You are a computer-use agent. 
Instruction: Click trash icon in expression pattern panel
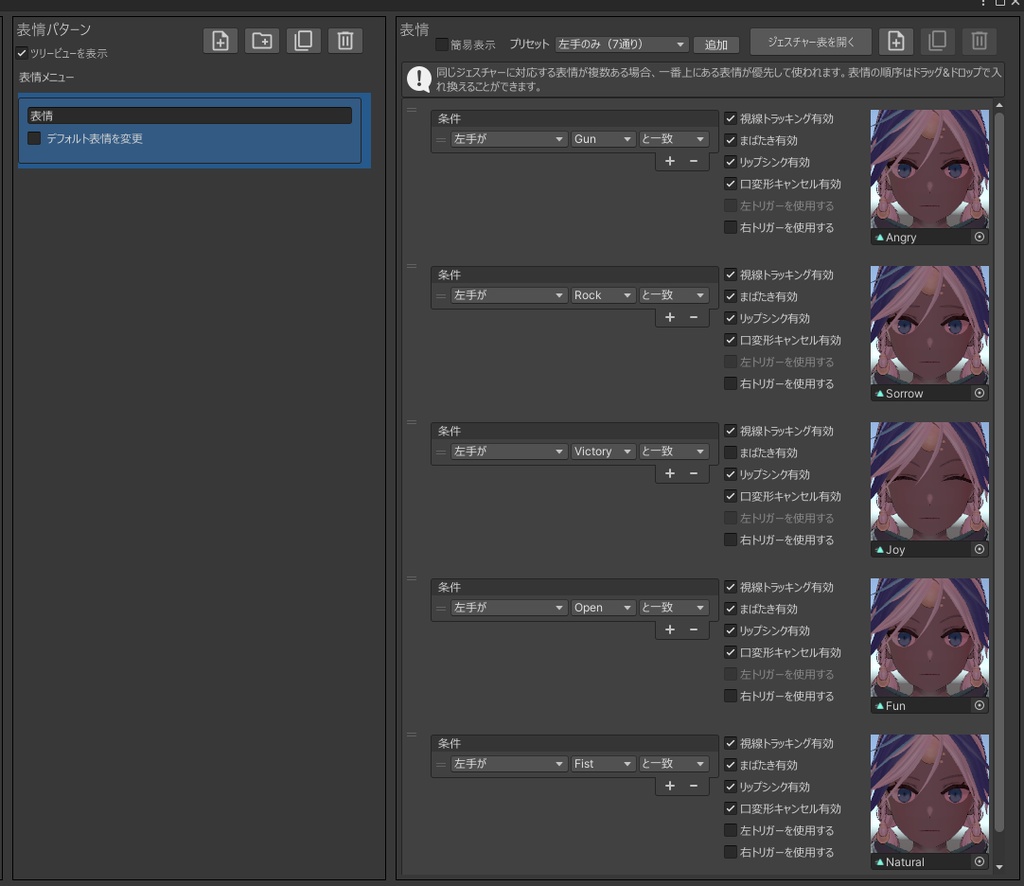345,41
